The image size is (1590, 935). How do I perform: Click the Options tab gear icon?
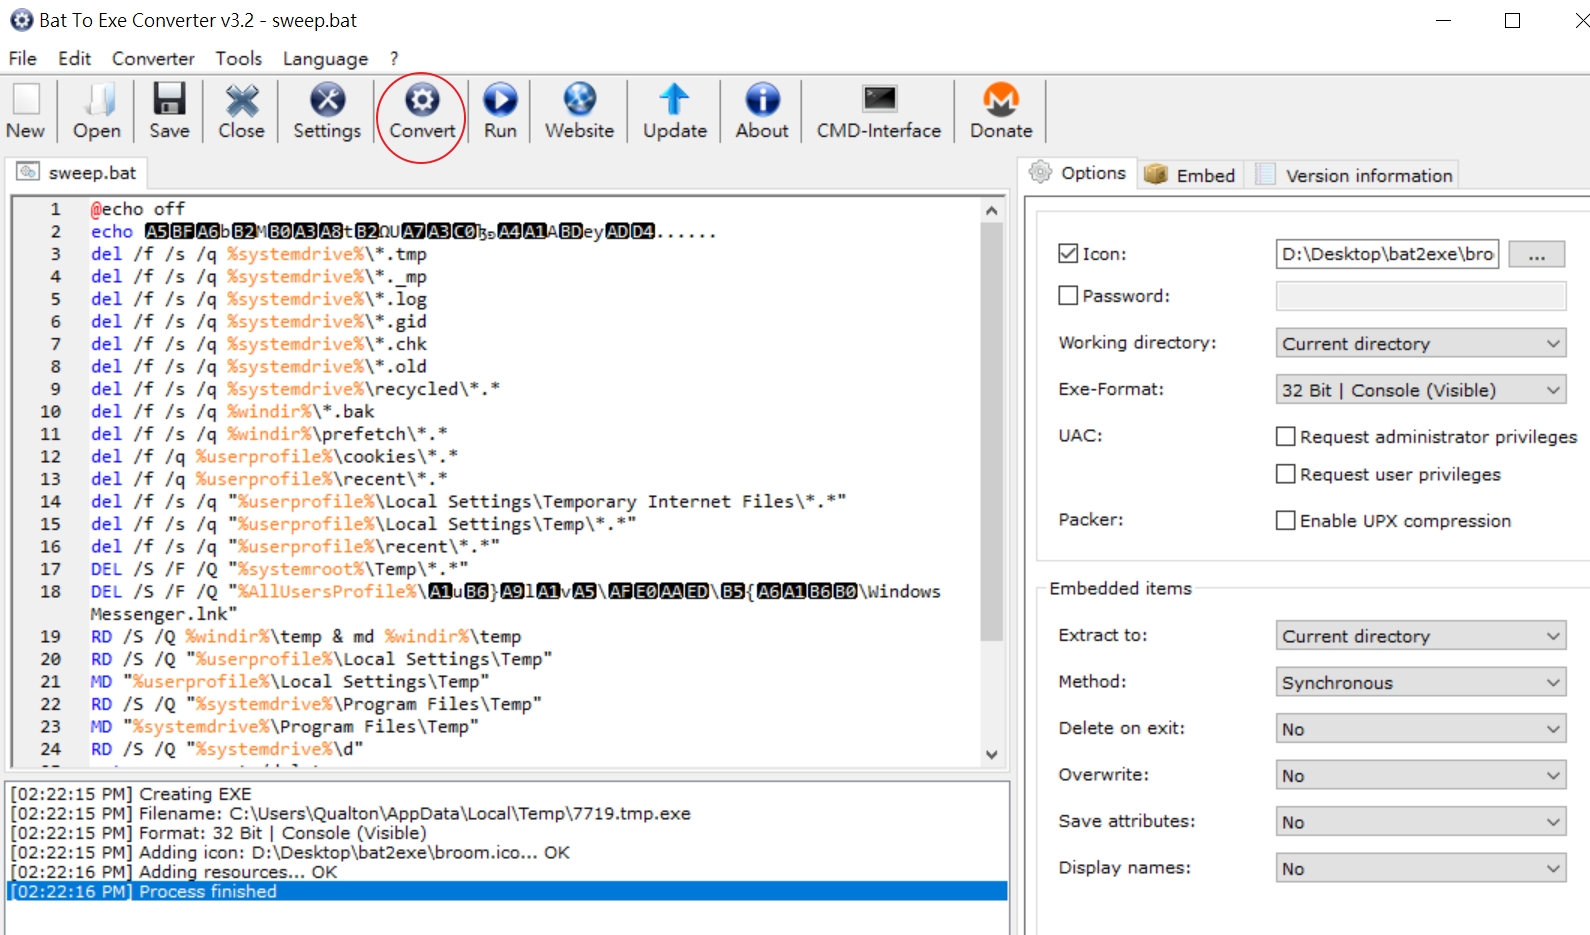point(1041,172)
